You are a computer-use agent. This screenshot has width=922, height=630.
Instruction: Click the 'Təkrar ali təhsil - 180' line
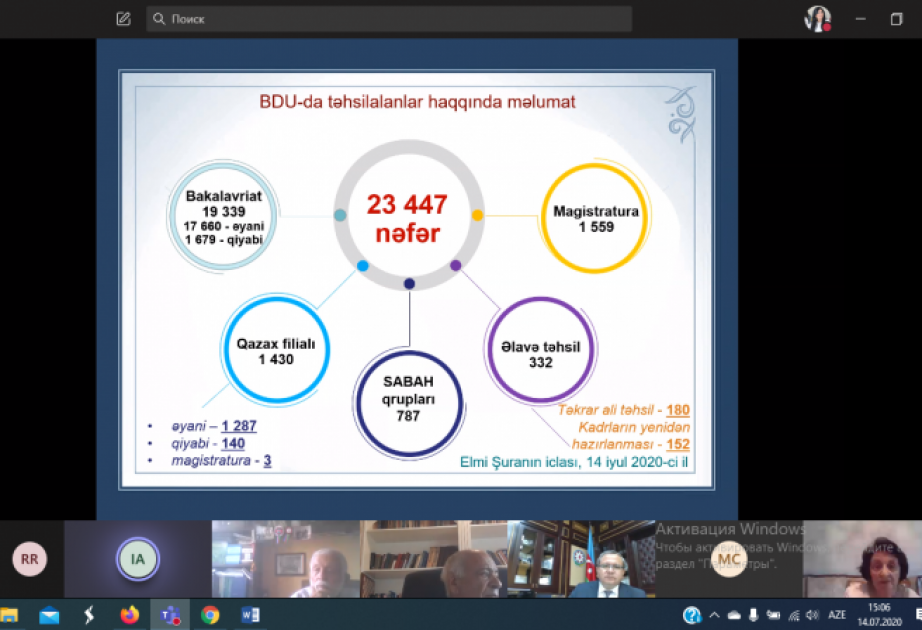pos(623,410)
